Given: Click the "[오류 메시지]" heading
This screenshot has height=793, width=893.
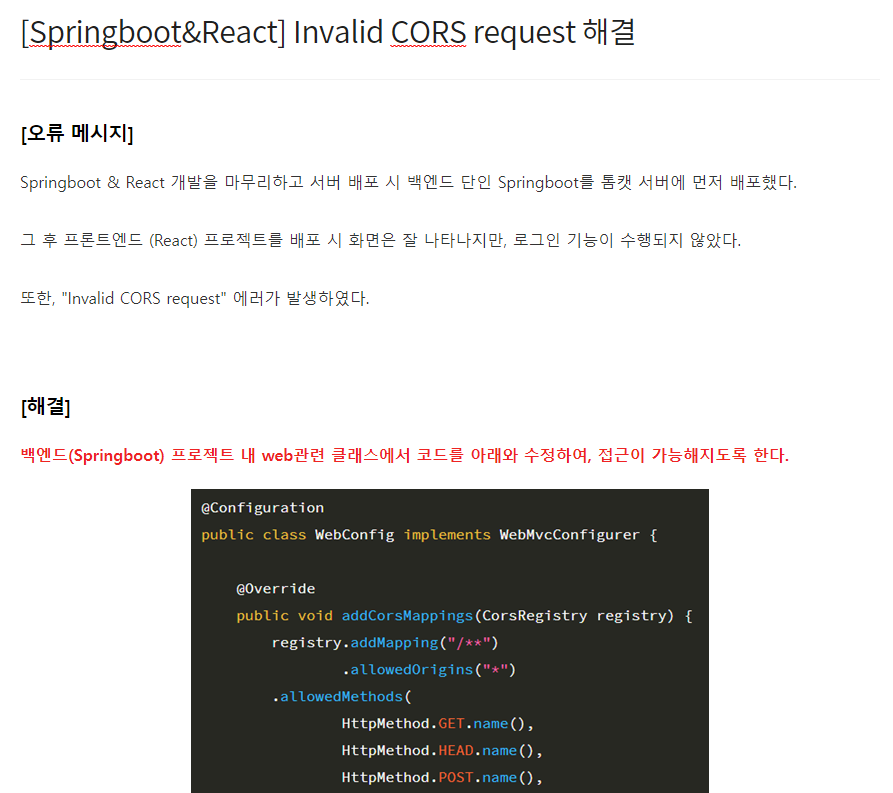Looking at the screenshot, I should click(x=77, y=133).
